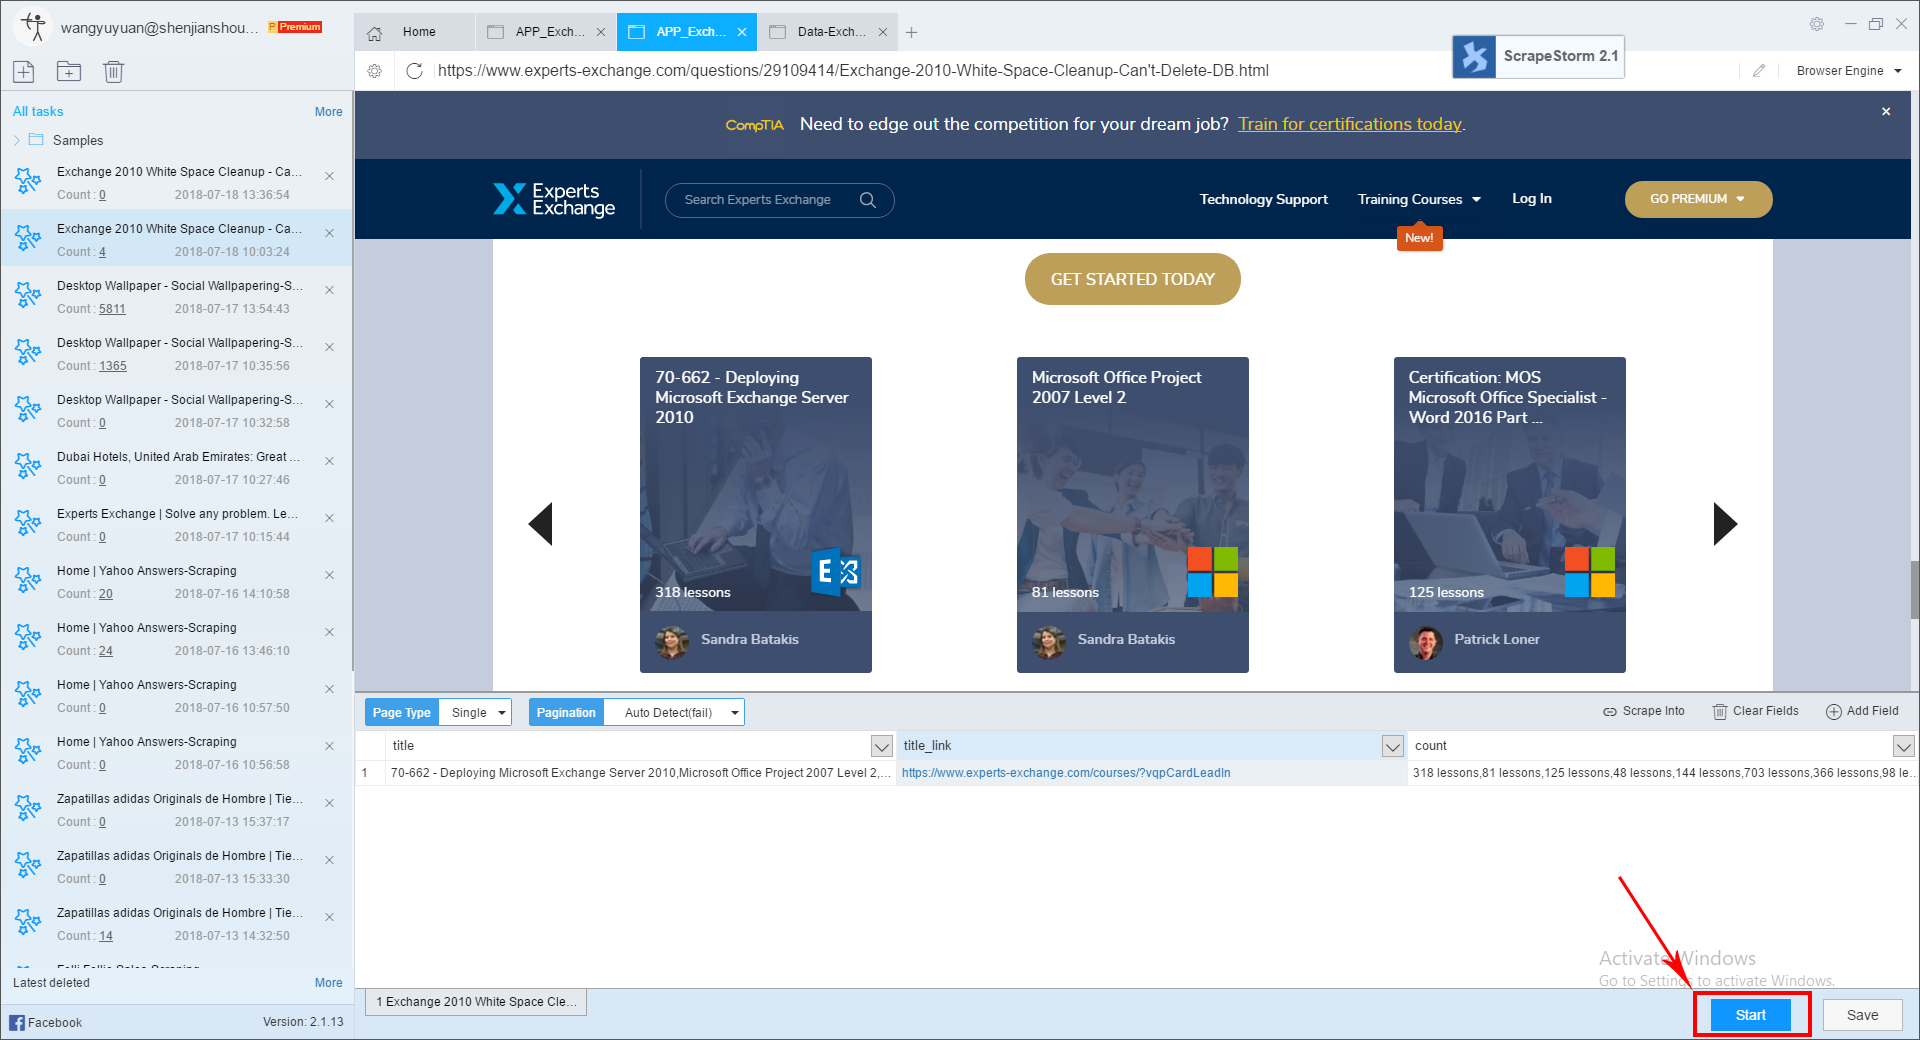The height and width of the screenshot is (1040, 1920).
Task: Click the task icon of Dubai Hotels
Action: [28, 466]
